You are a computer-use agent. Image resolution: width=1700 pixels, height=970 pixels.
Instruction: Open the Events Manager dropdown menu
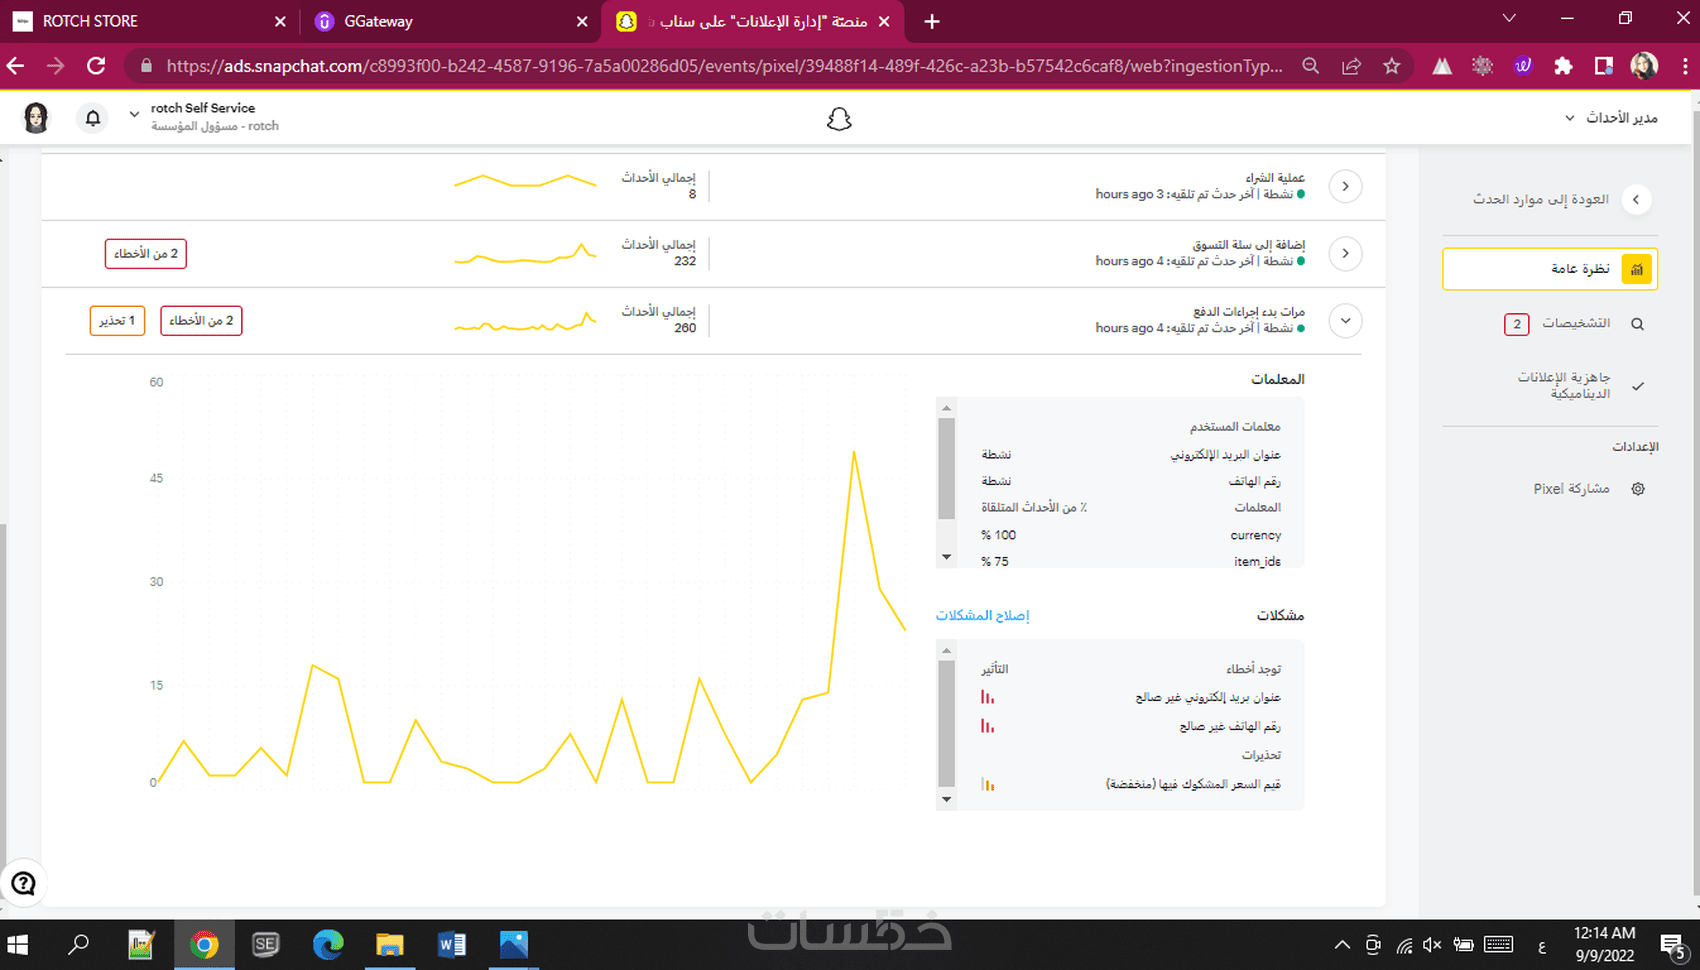1612,118
